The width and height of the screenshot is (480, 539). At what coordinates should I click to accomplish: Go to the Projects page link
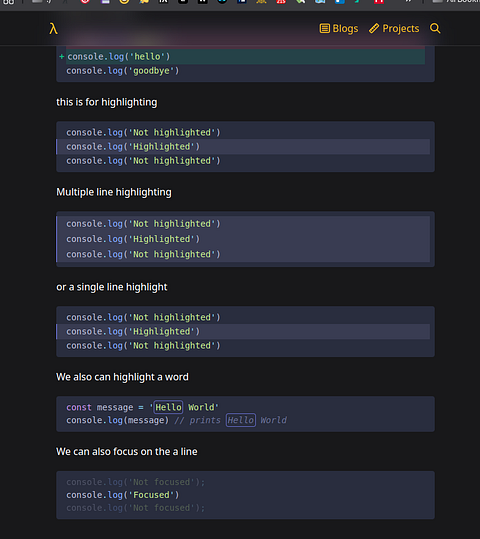394,29
